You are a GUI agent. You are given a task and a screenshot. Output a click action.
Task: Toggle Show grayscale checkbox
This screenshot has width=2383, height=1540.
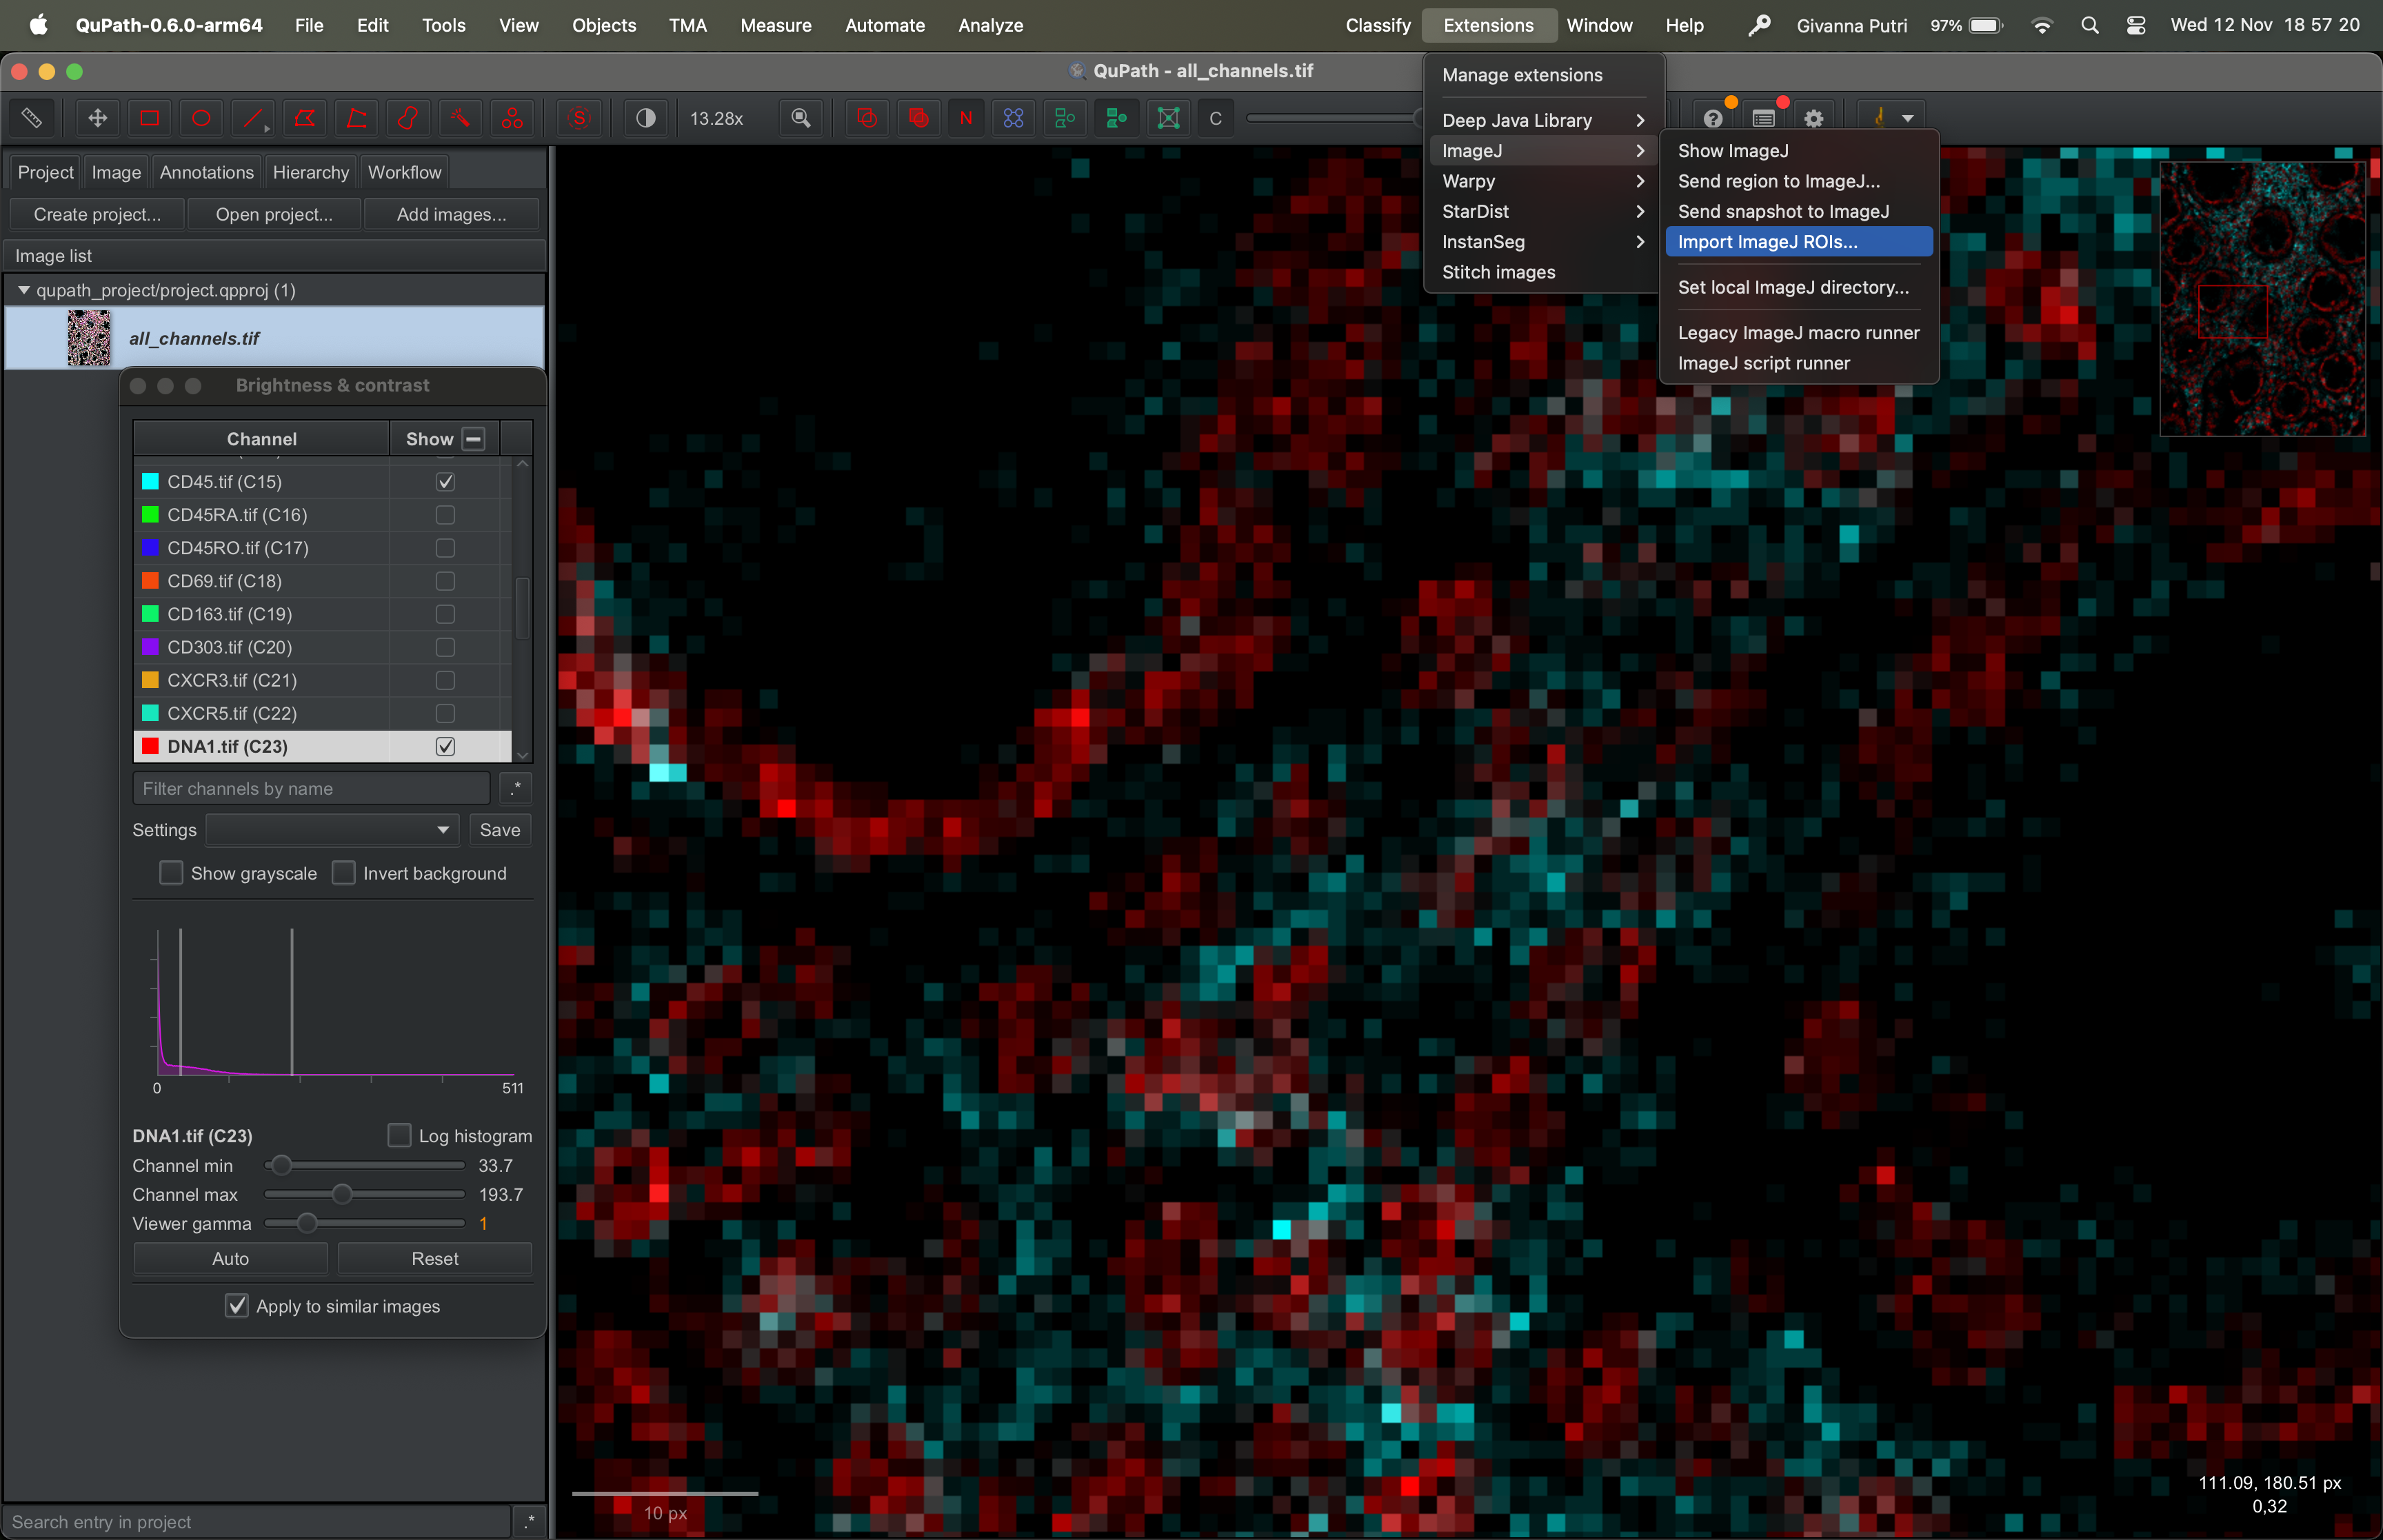tap(171, 873)
